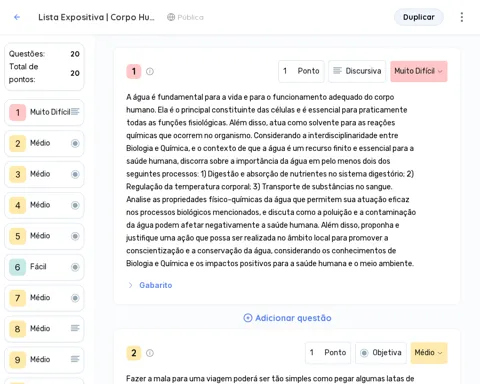Click the question 2 text starting 'Fazer a mala'
The height and width of the screenshot is (384, 480).
tap(270, 379)
